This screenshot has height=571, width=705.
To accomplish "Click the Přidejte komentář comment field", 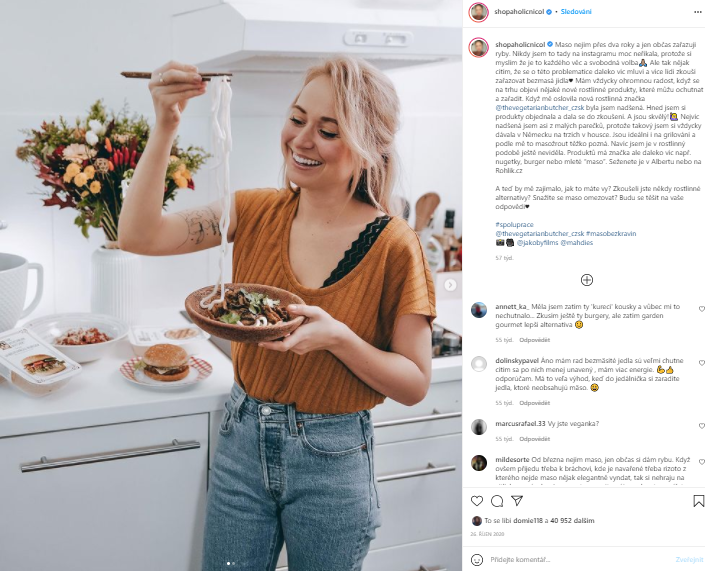I will click(580, 560).
